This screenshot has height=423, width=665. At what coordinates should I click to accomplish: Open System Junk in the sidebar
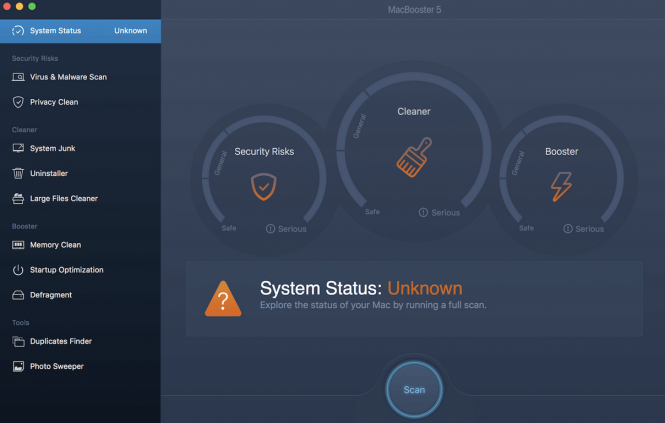tap(52, 149)
